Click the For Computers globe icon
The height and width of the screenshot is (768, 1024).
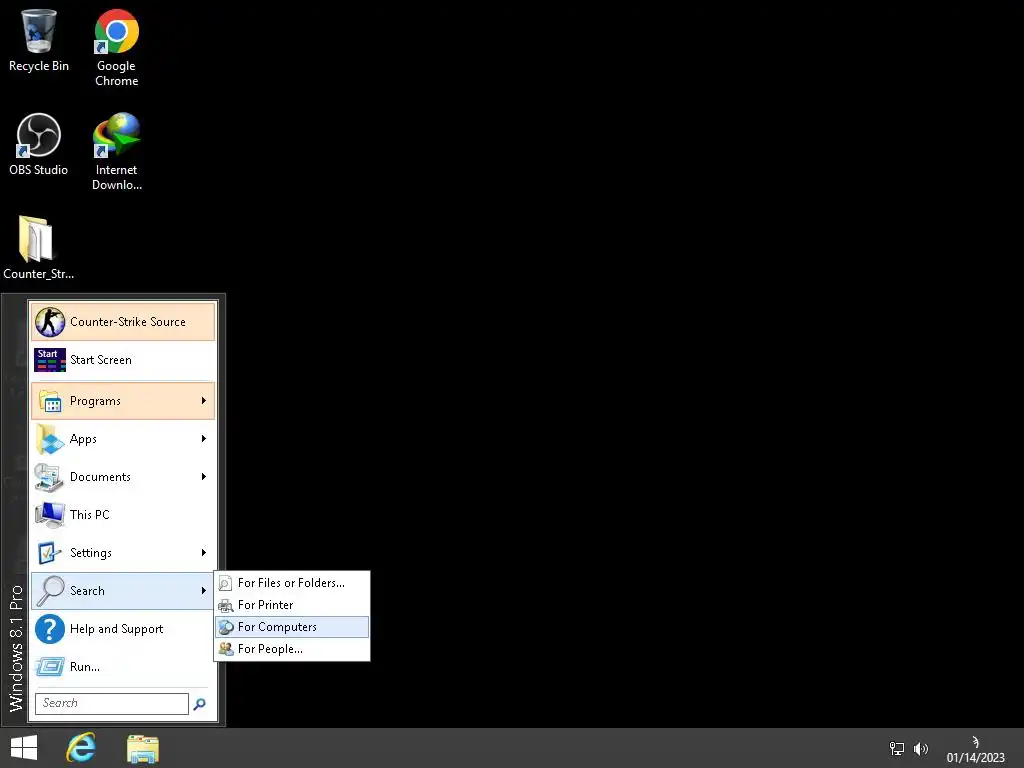(x=225, y=627)
